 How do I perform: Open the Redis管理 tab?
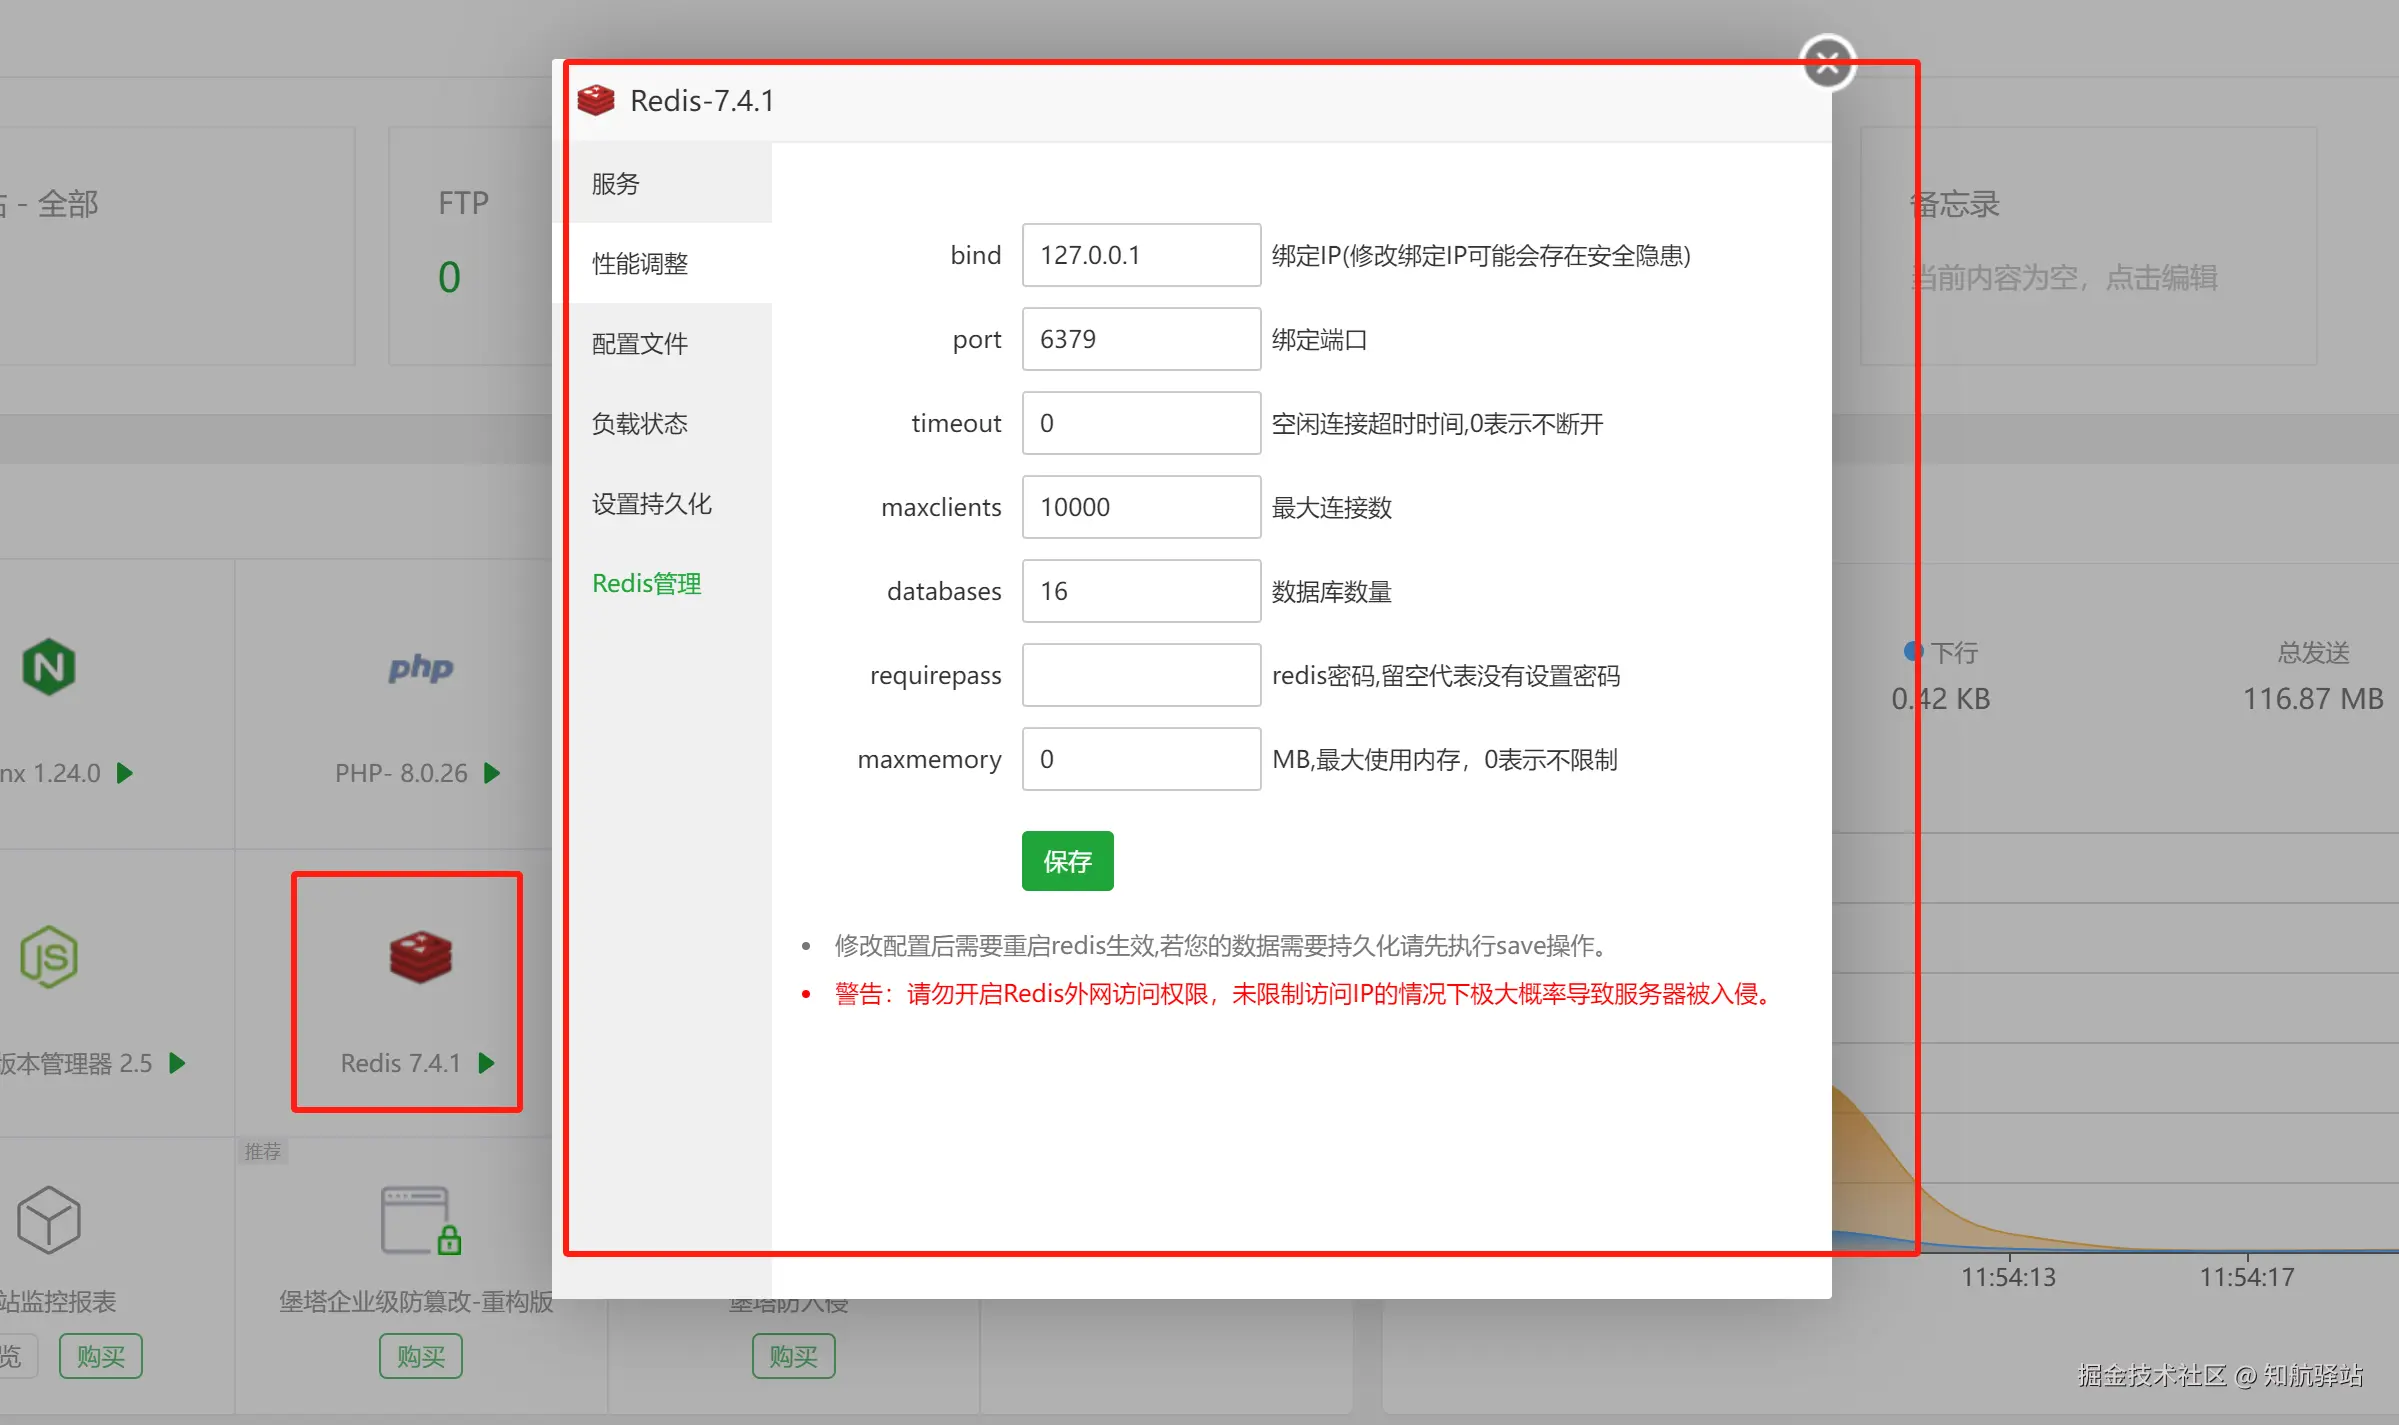tap(662, 584)
